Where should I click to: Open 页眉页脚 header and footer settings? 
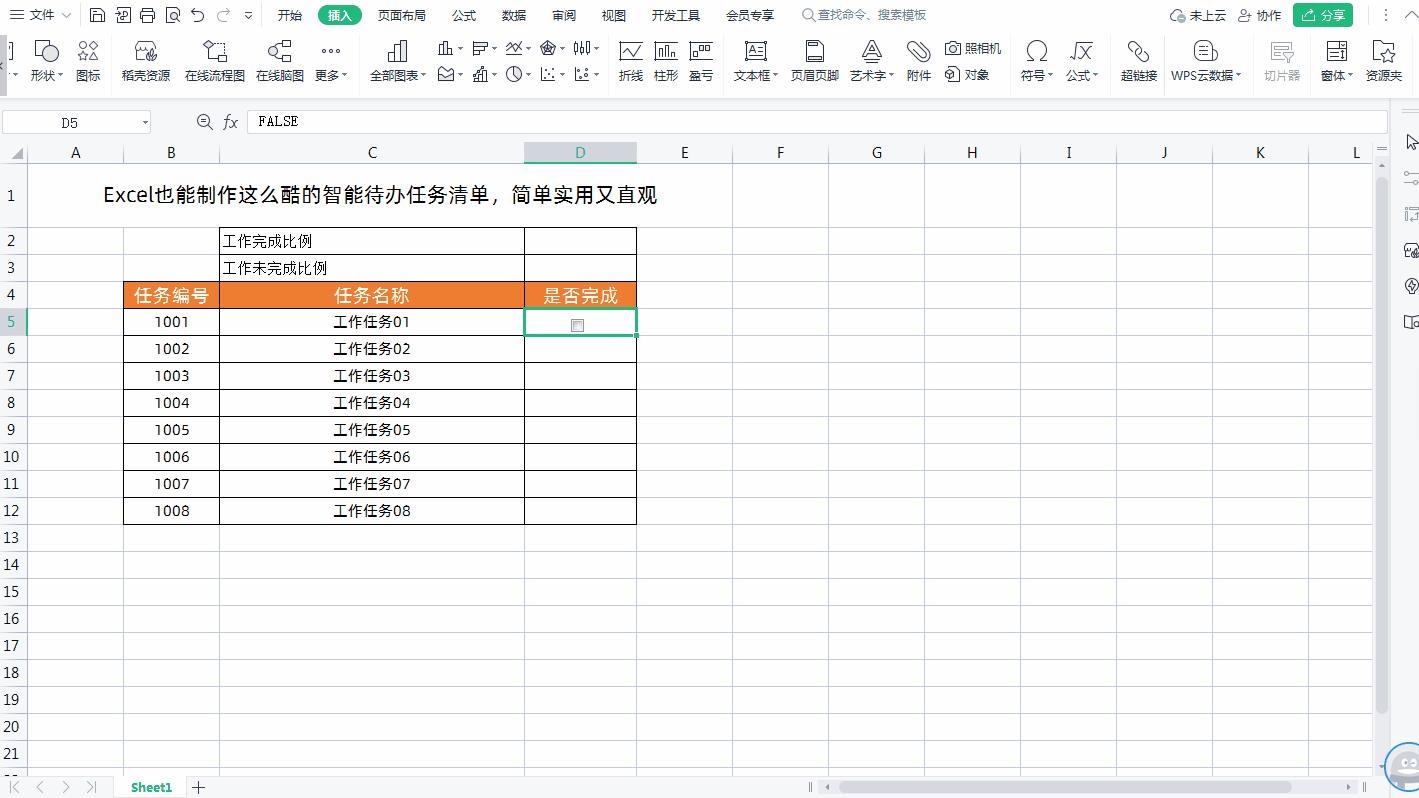coord(814,60)
